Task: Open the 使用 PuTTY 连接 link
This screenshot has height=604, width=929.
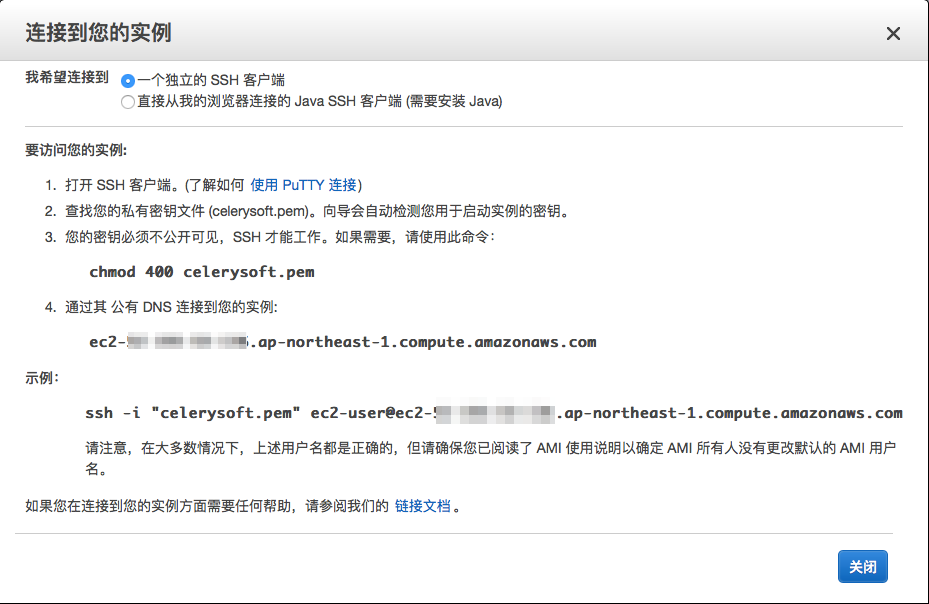Action: [x=303, y=185]
